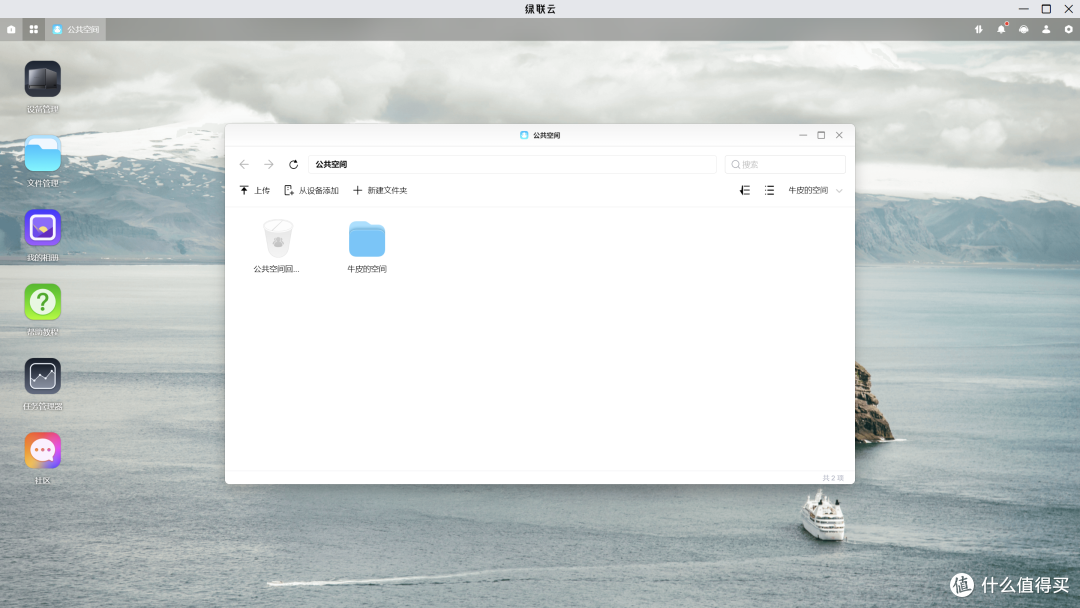Open the green question-mark help app
1080x608 pixels.
(x=43, y=302)
